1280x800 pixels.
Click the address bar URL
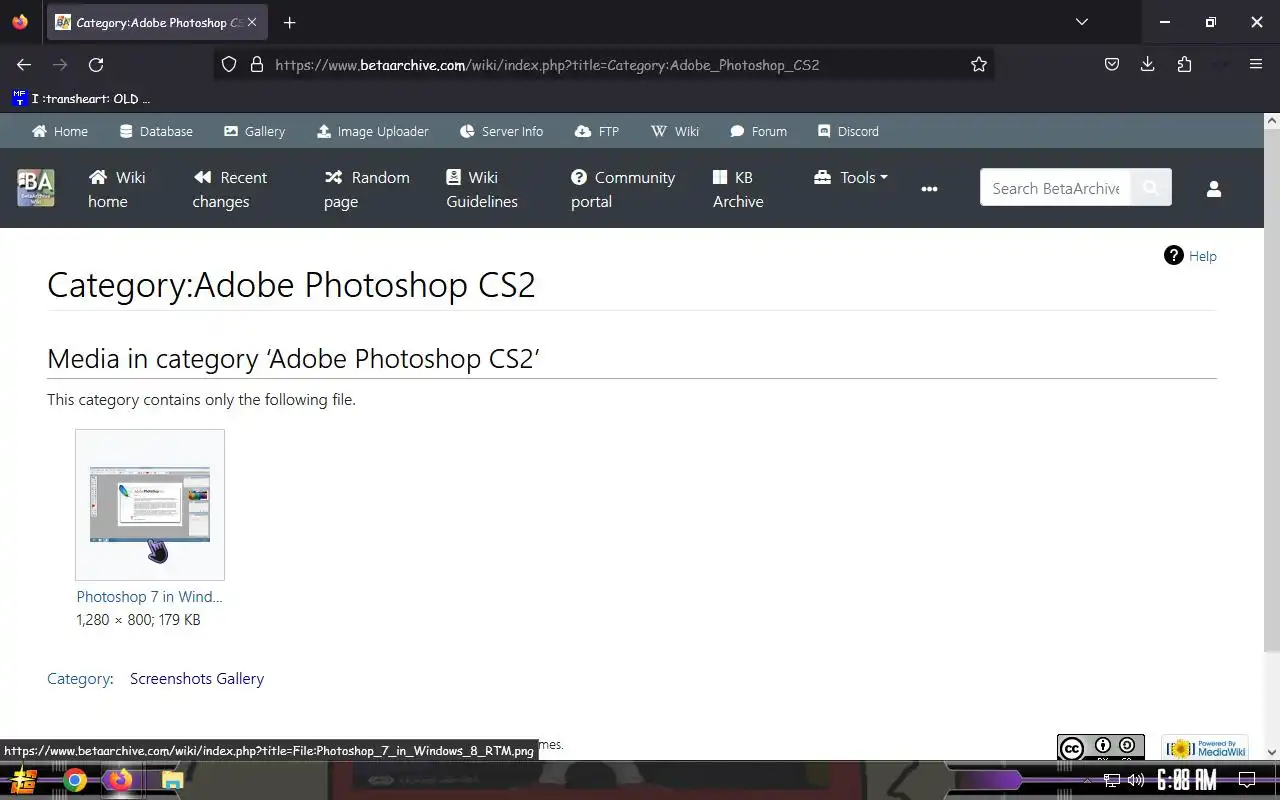[x=547, y=65]
